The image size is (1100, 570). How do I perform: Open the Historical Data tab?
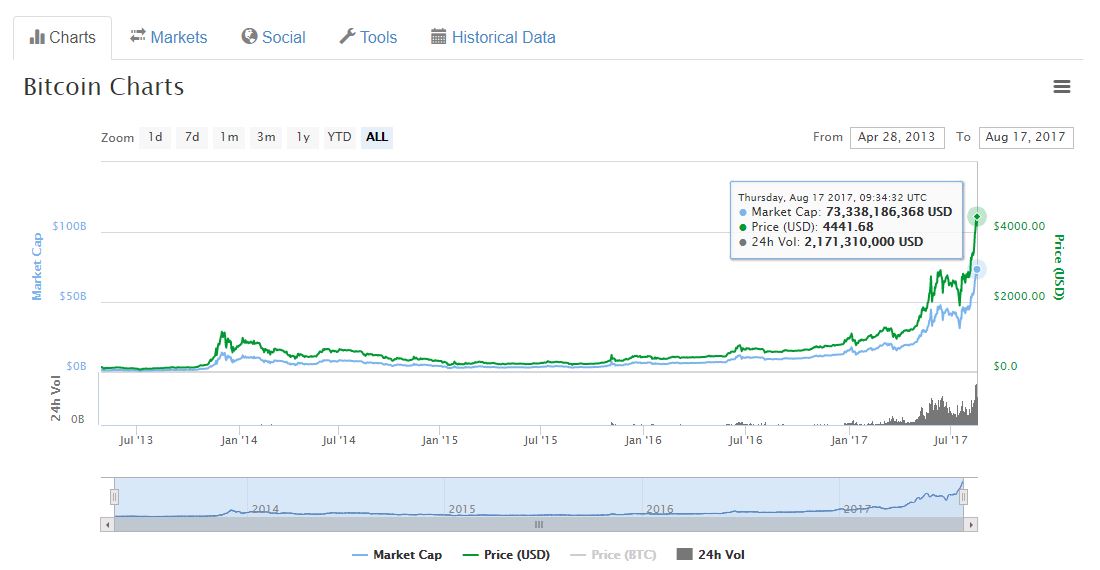493,37
